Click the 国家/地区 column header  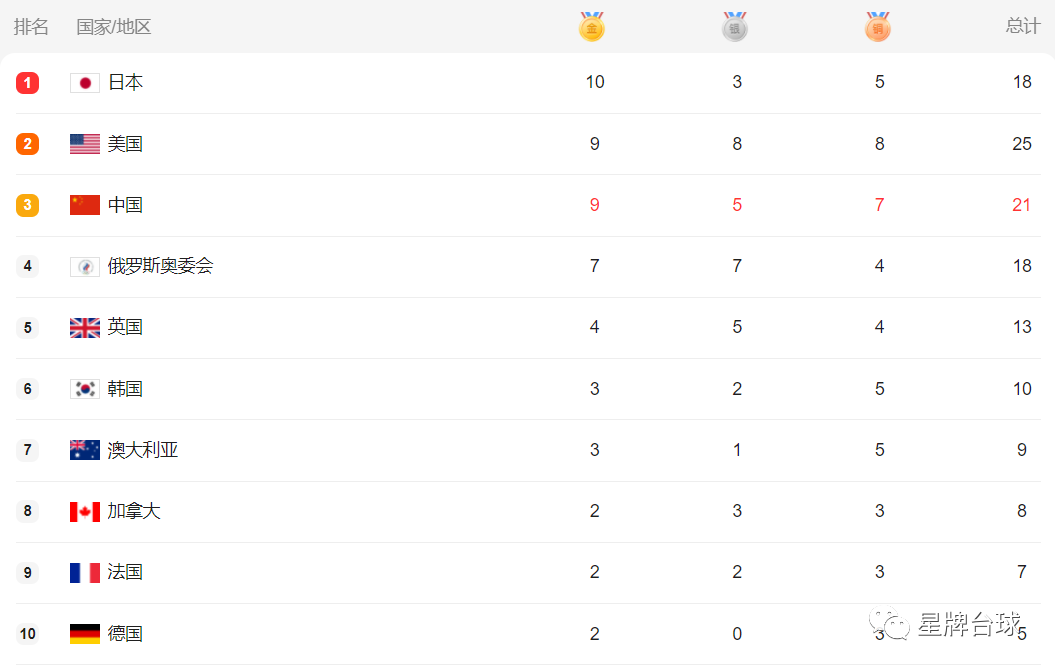114,27
